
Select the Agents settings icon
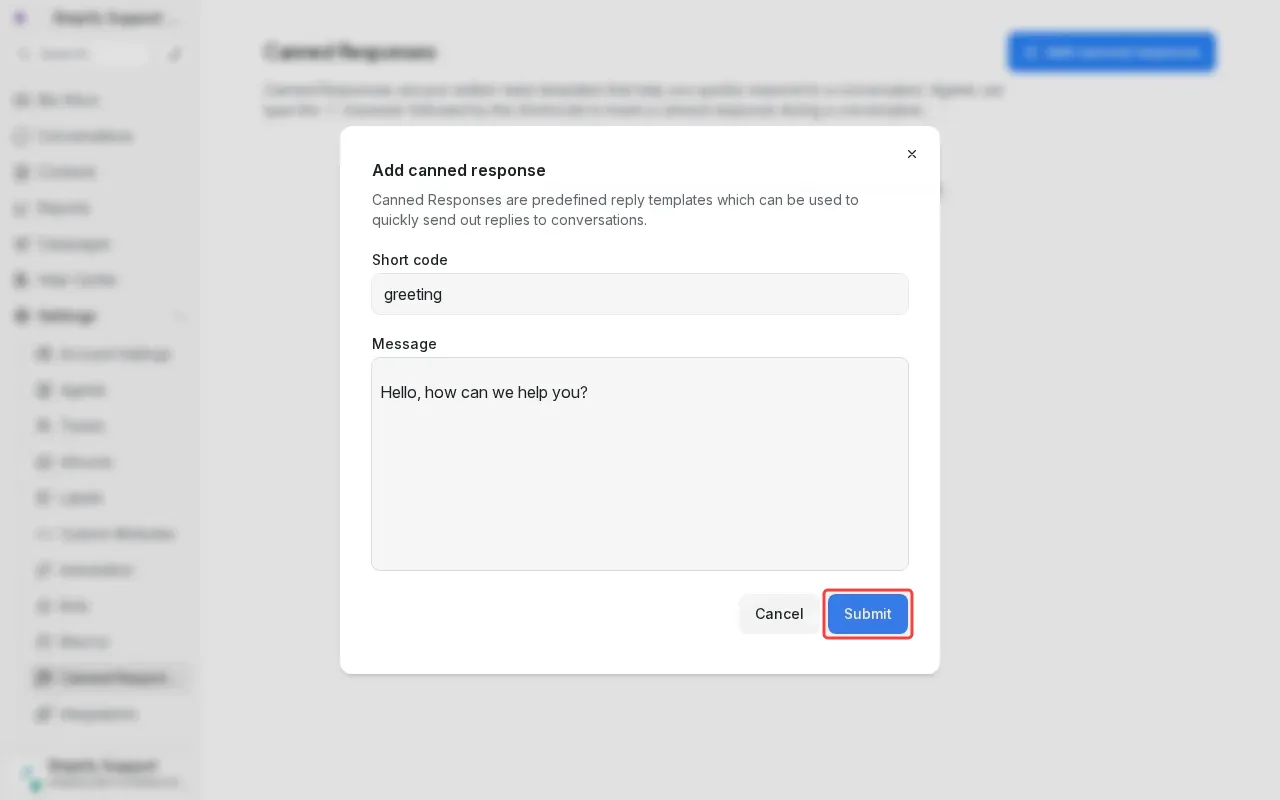click(44, 390)
